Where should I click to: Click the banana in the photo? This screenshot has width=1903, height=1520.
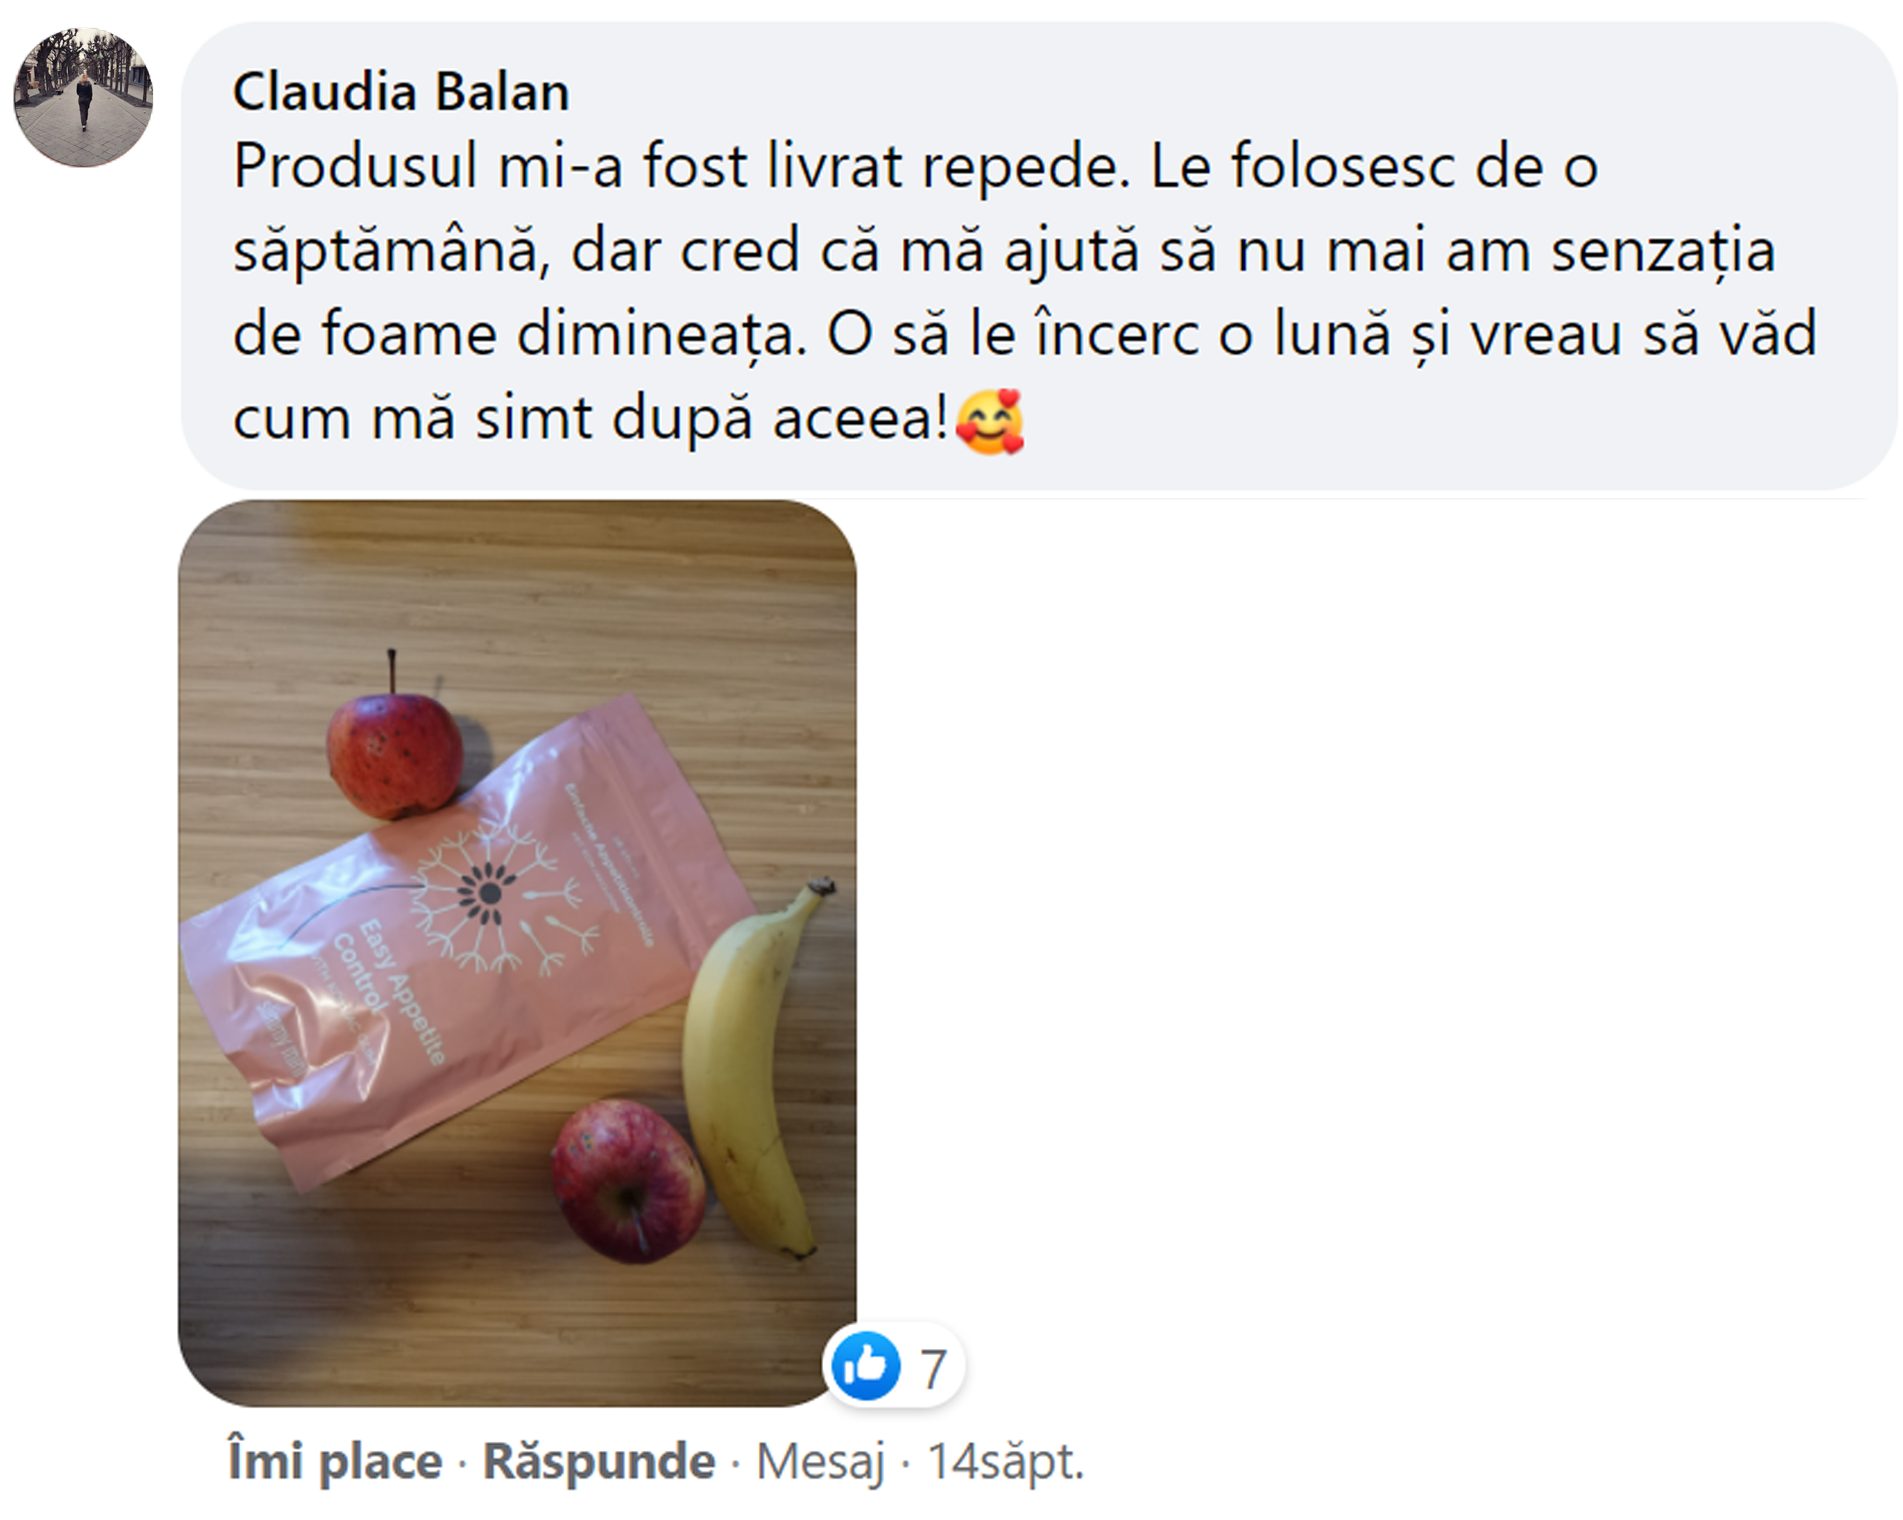pos(757,1070)
